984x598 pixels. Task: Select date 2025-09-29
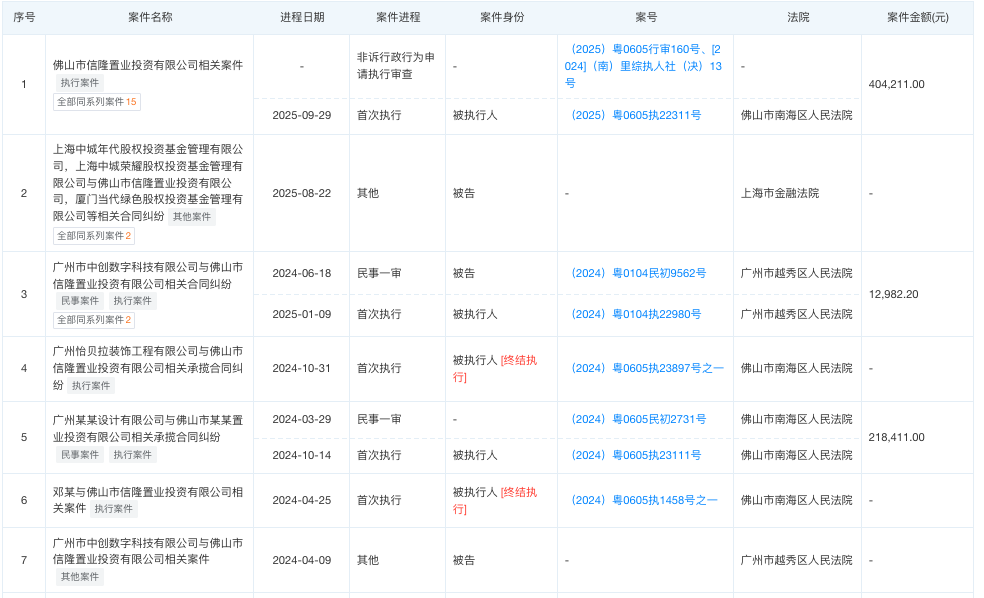tap(302, 115)
